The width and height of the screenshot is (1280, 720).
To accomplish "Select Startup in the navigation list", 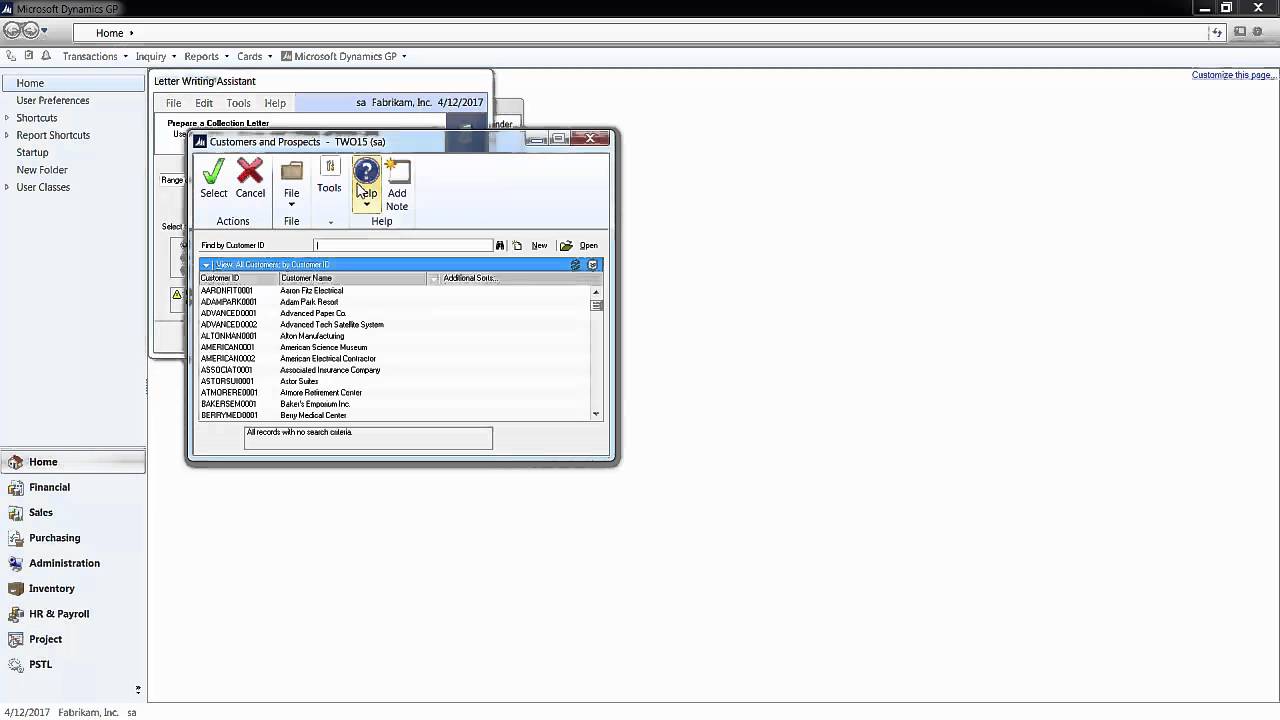I will (x=32, y=152).
